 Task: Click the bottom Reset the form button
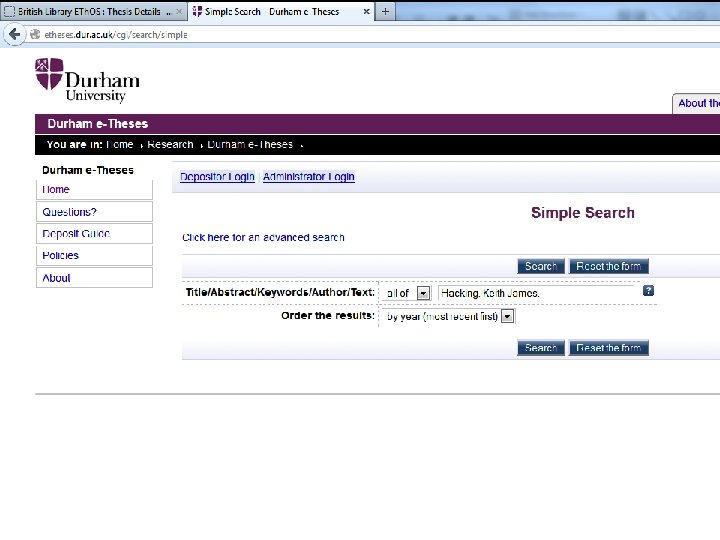(x=608, y=348)
